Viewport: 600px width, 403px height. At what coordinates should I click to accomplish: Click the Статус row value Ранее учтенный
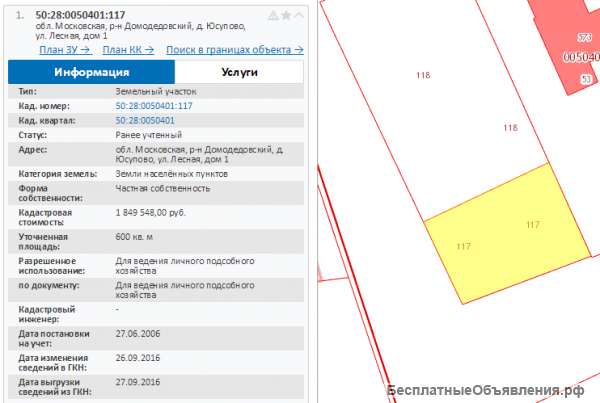pyautogui.click(x=148, y=134)
